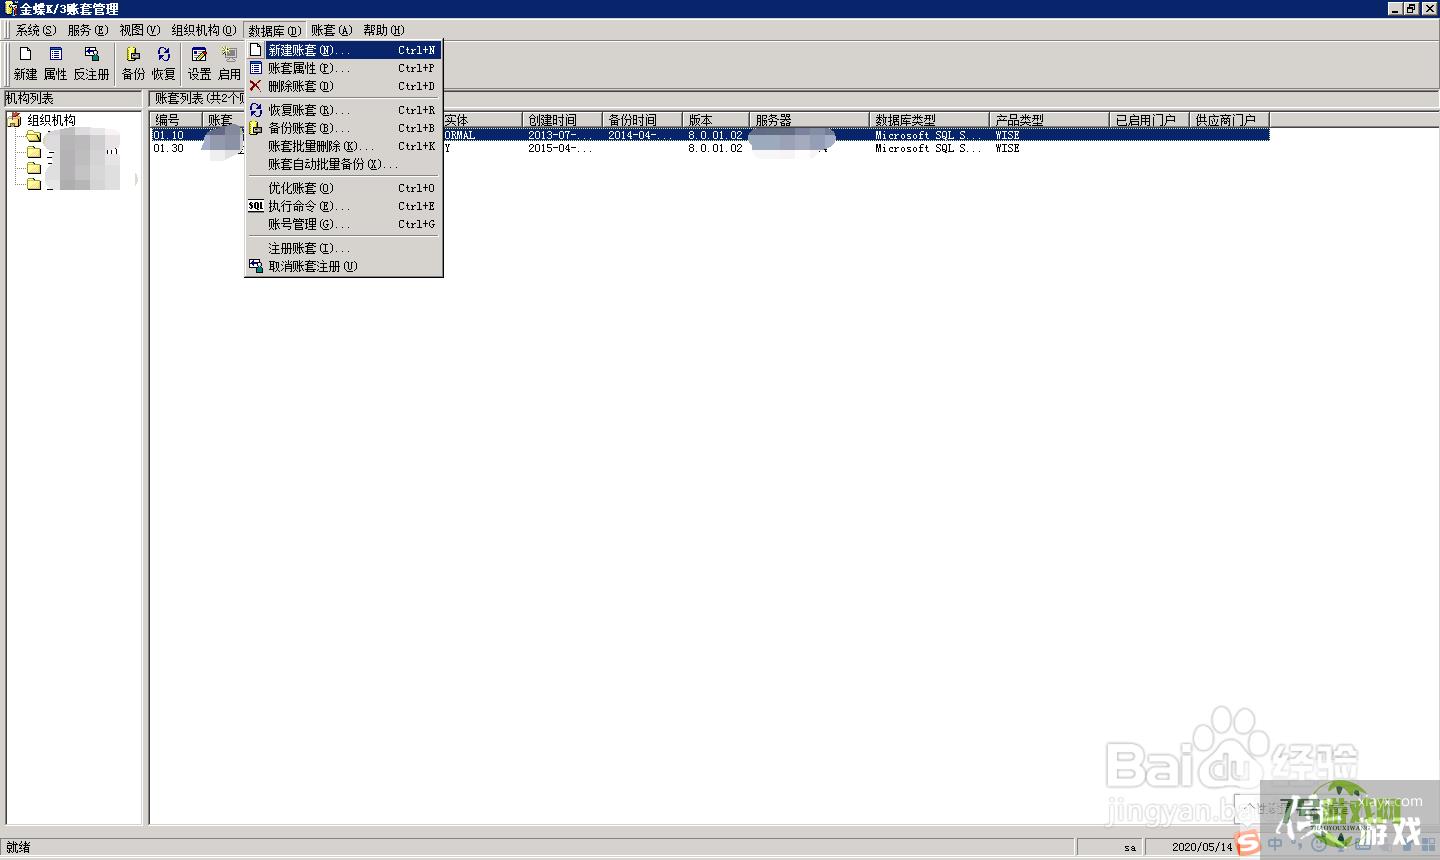1440x860 pixels.
Task: Choose 取消账套注册(U) menu entry
Action: coord(343,266)
